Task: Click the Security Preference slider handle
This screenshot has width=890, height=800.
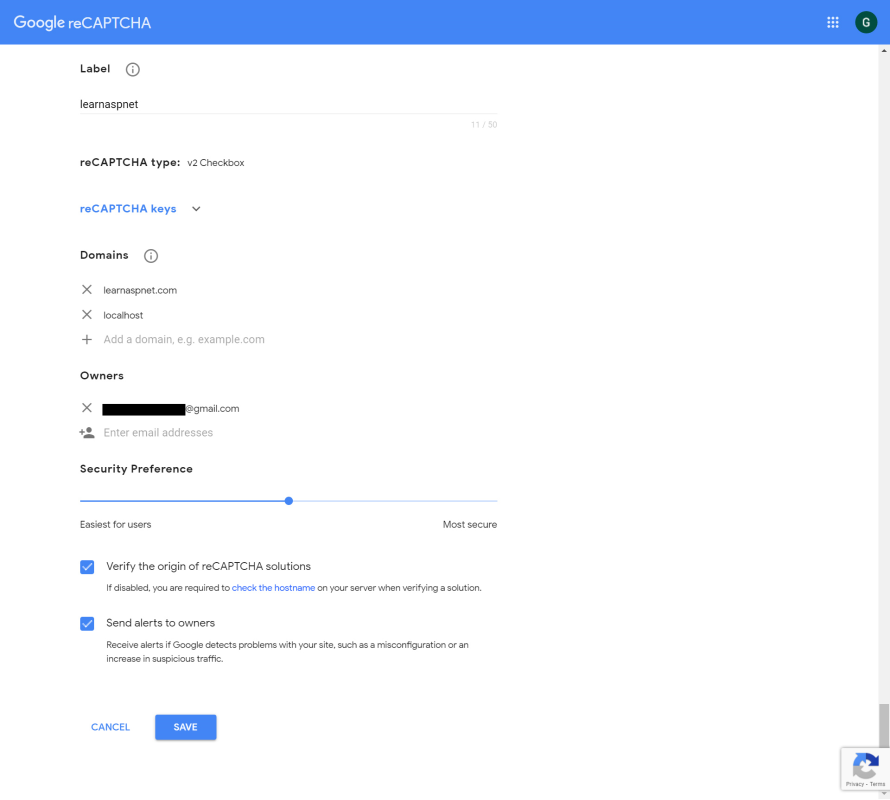Action: pos(289,501)
